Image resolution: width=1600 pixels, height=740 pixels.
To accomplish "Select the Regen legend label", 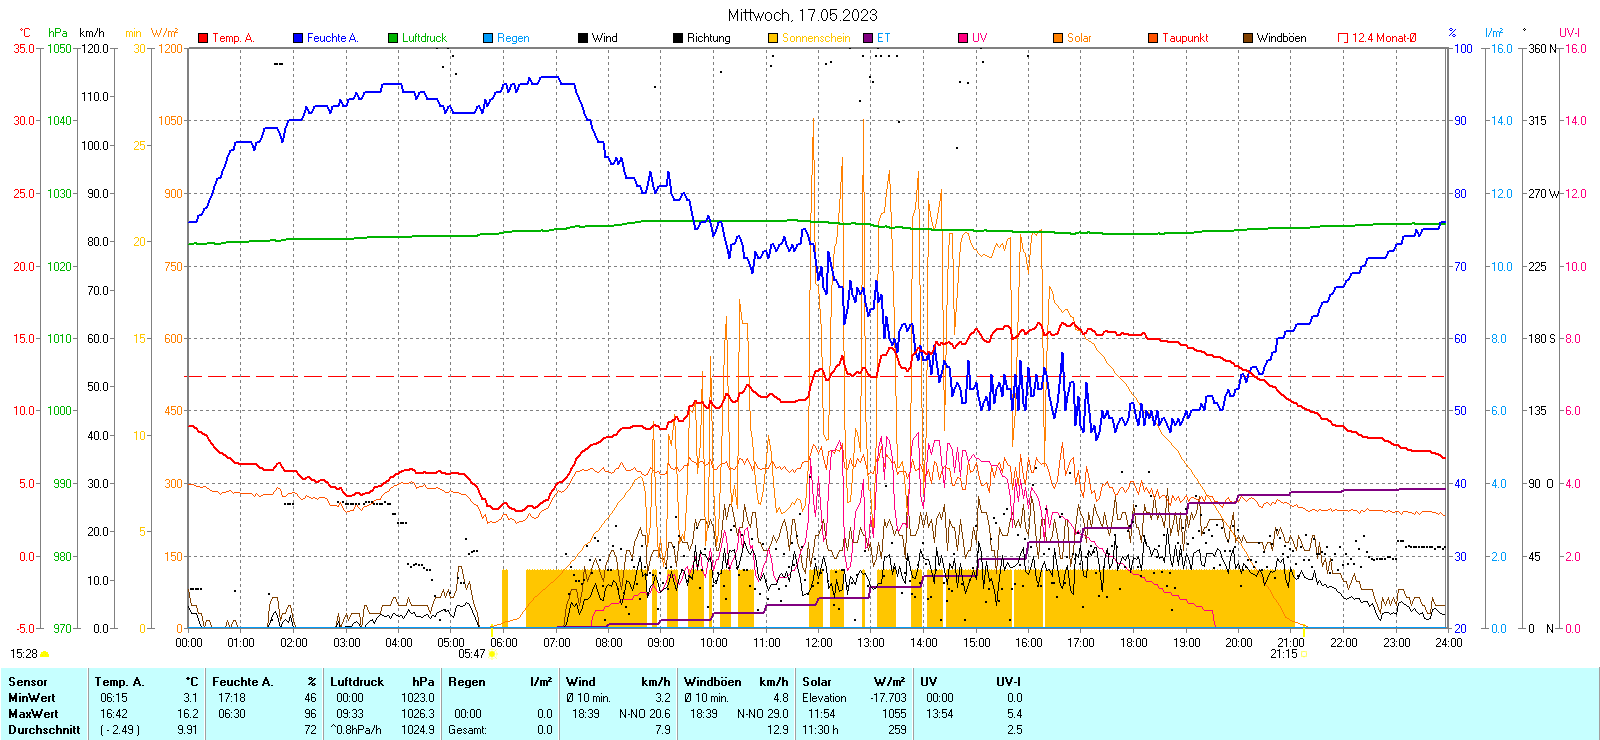I will pyautogui.click(x=513, y=38).
